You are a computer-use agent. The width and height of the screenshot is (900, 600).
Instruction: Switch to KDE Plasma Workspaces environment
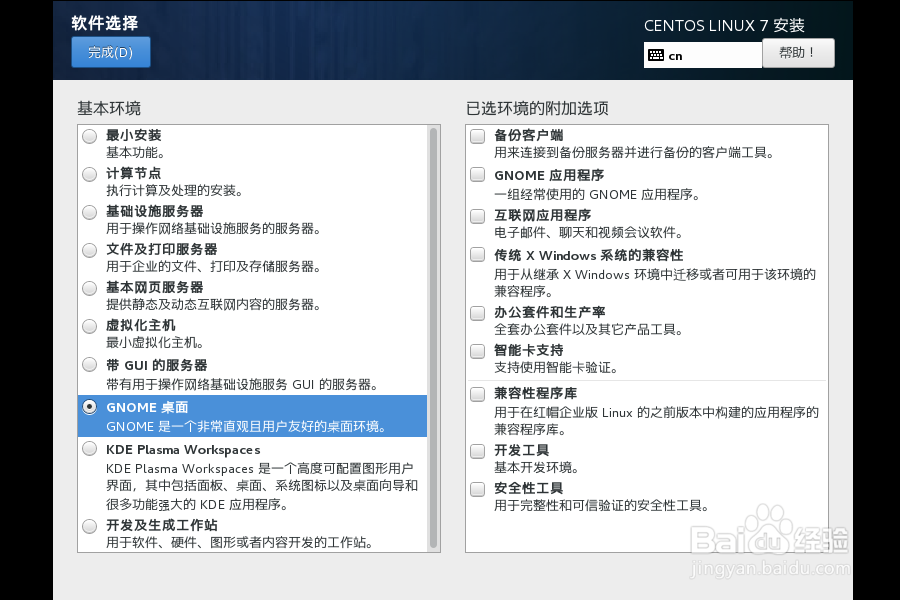pos(89,448)
